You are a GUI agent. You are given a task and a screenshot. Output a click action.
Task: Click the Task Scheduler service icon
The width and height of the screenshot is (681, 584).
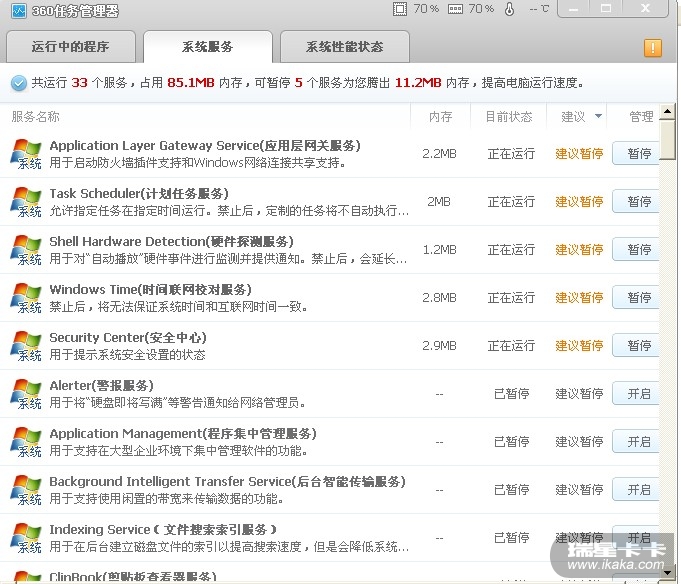pyautogui.click(x=26, y=202)
